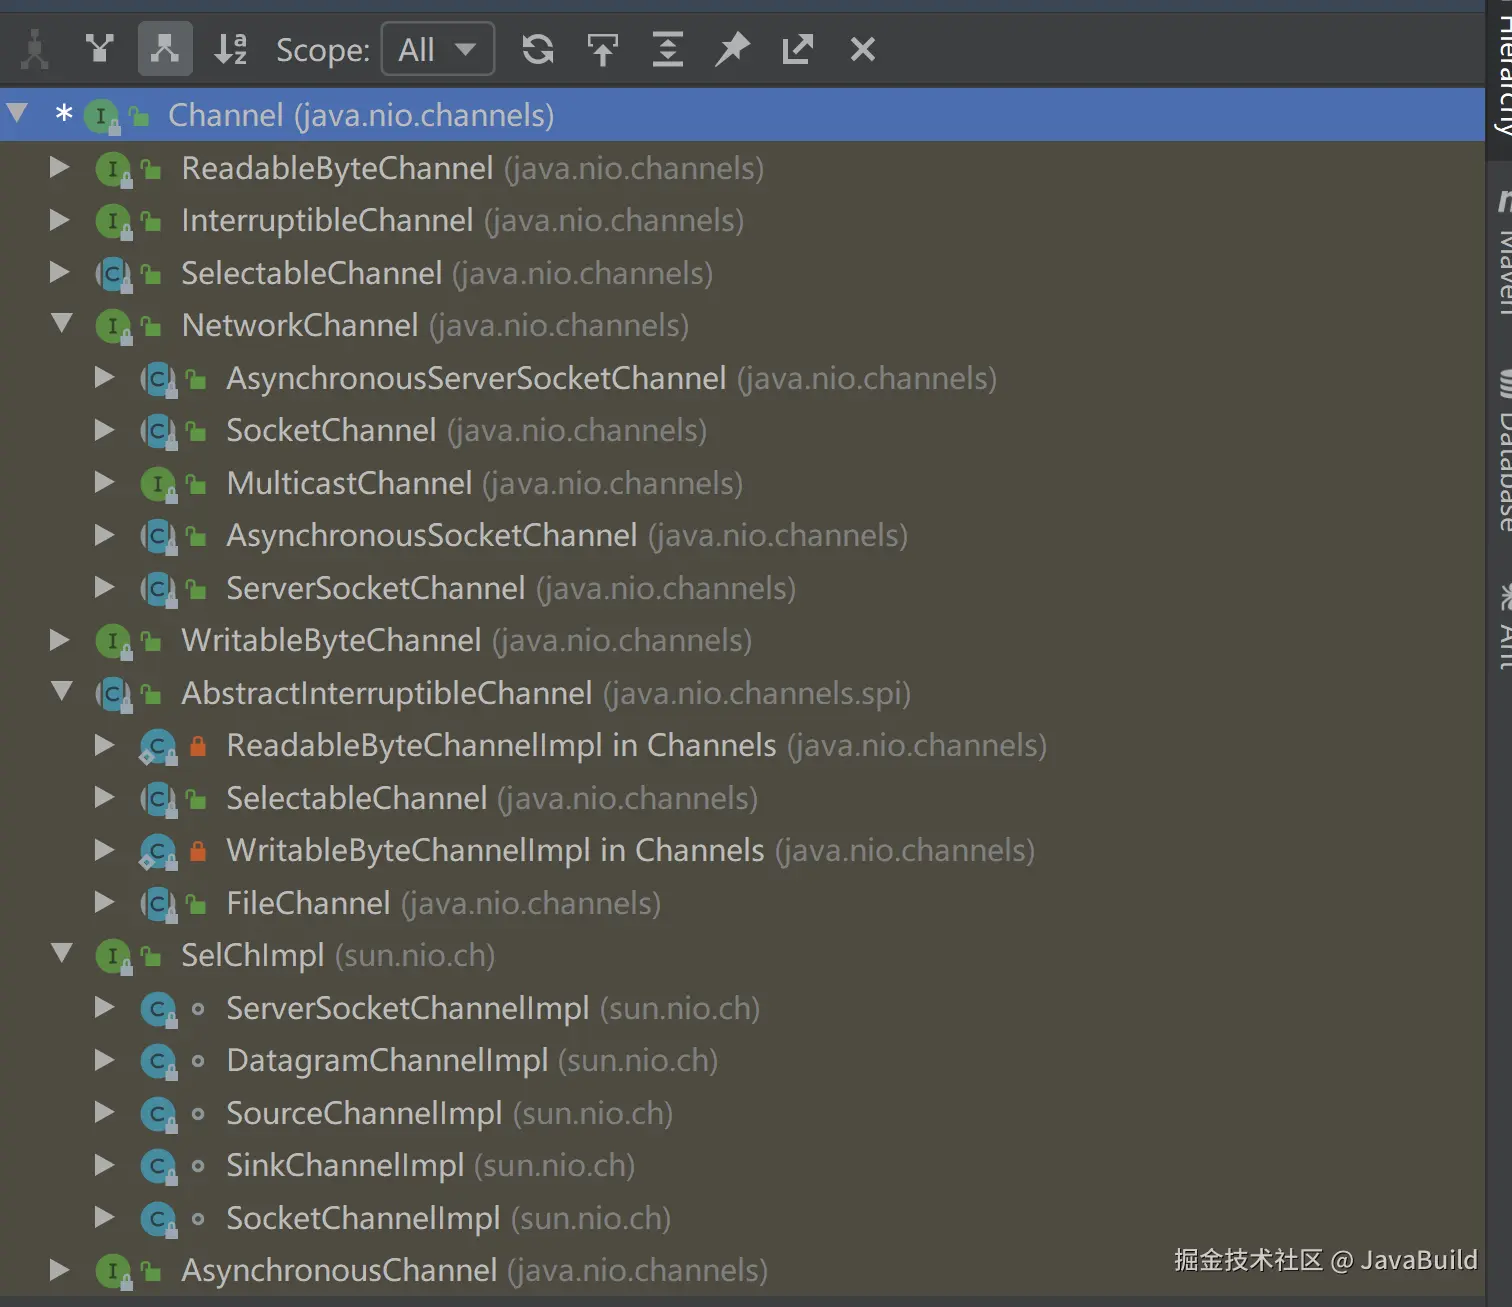Image resolution: width=1512 pixels, height=1307 pixels.
Task: Collapse the root Channel node
Action: coord(17,113)
